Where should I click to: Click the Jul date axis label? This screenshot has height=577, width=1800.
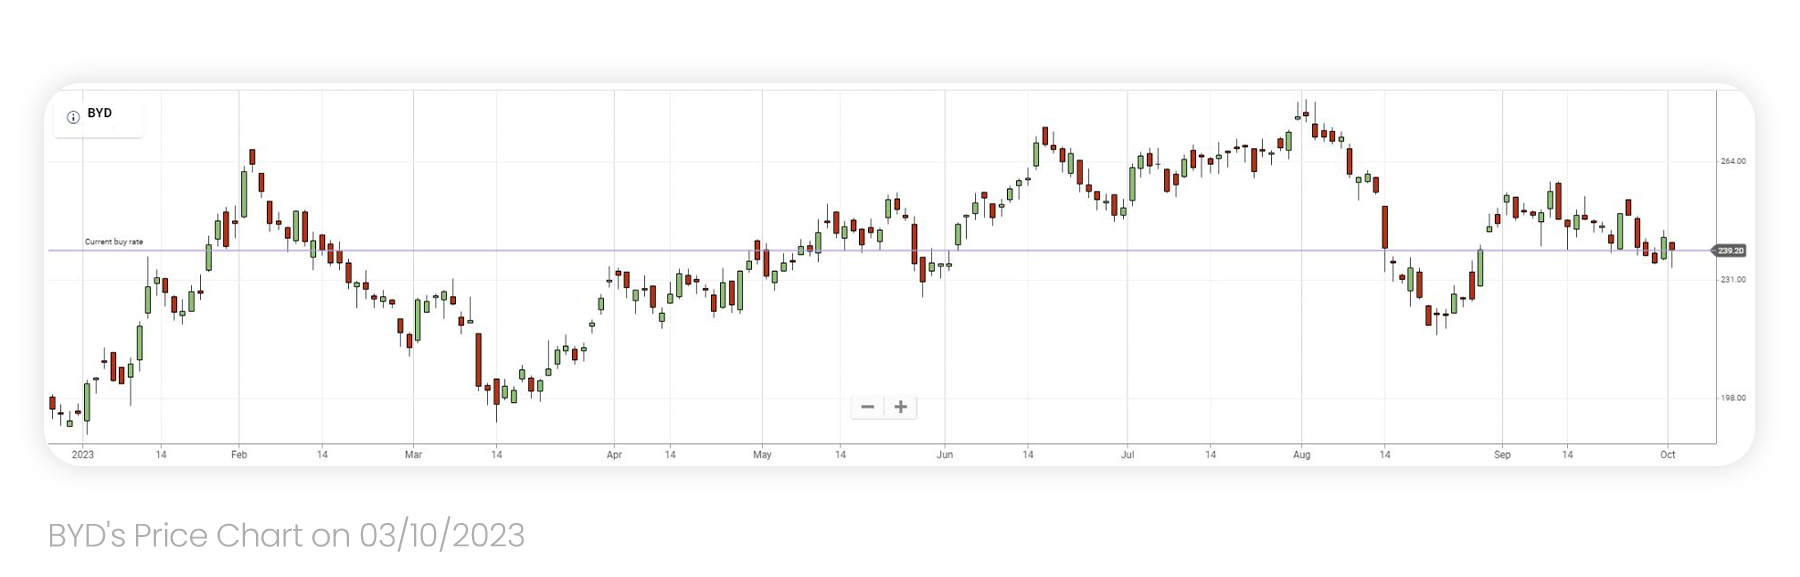pyautogui.click(x=1127, y=455)
